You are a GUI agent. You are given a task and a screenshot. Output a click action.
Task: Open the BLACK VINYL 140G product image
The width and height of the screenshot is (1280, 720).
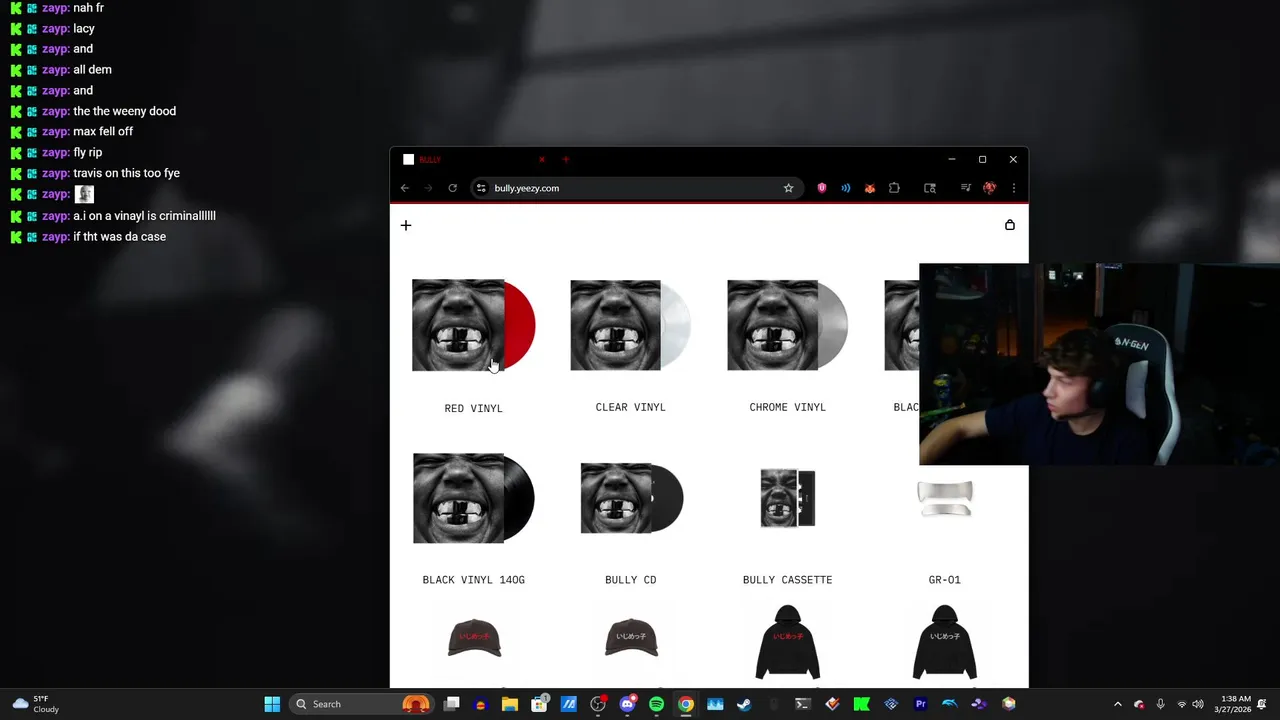[474, 498]
